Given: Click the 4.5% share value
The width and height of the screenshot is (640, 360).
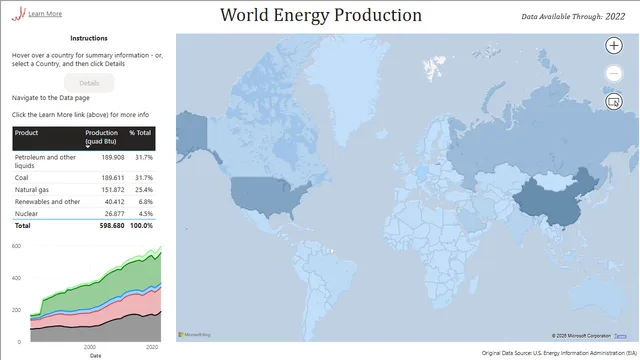Looking at the screenshot, I should [145, 213].
